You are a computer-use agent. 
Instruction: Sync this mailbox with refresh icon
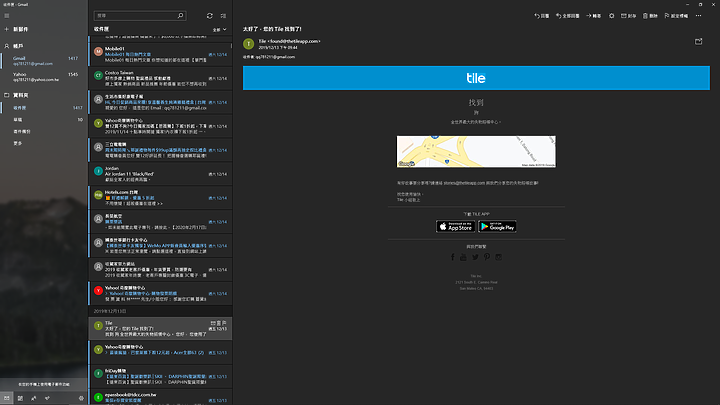(x=209, y=16)
